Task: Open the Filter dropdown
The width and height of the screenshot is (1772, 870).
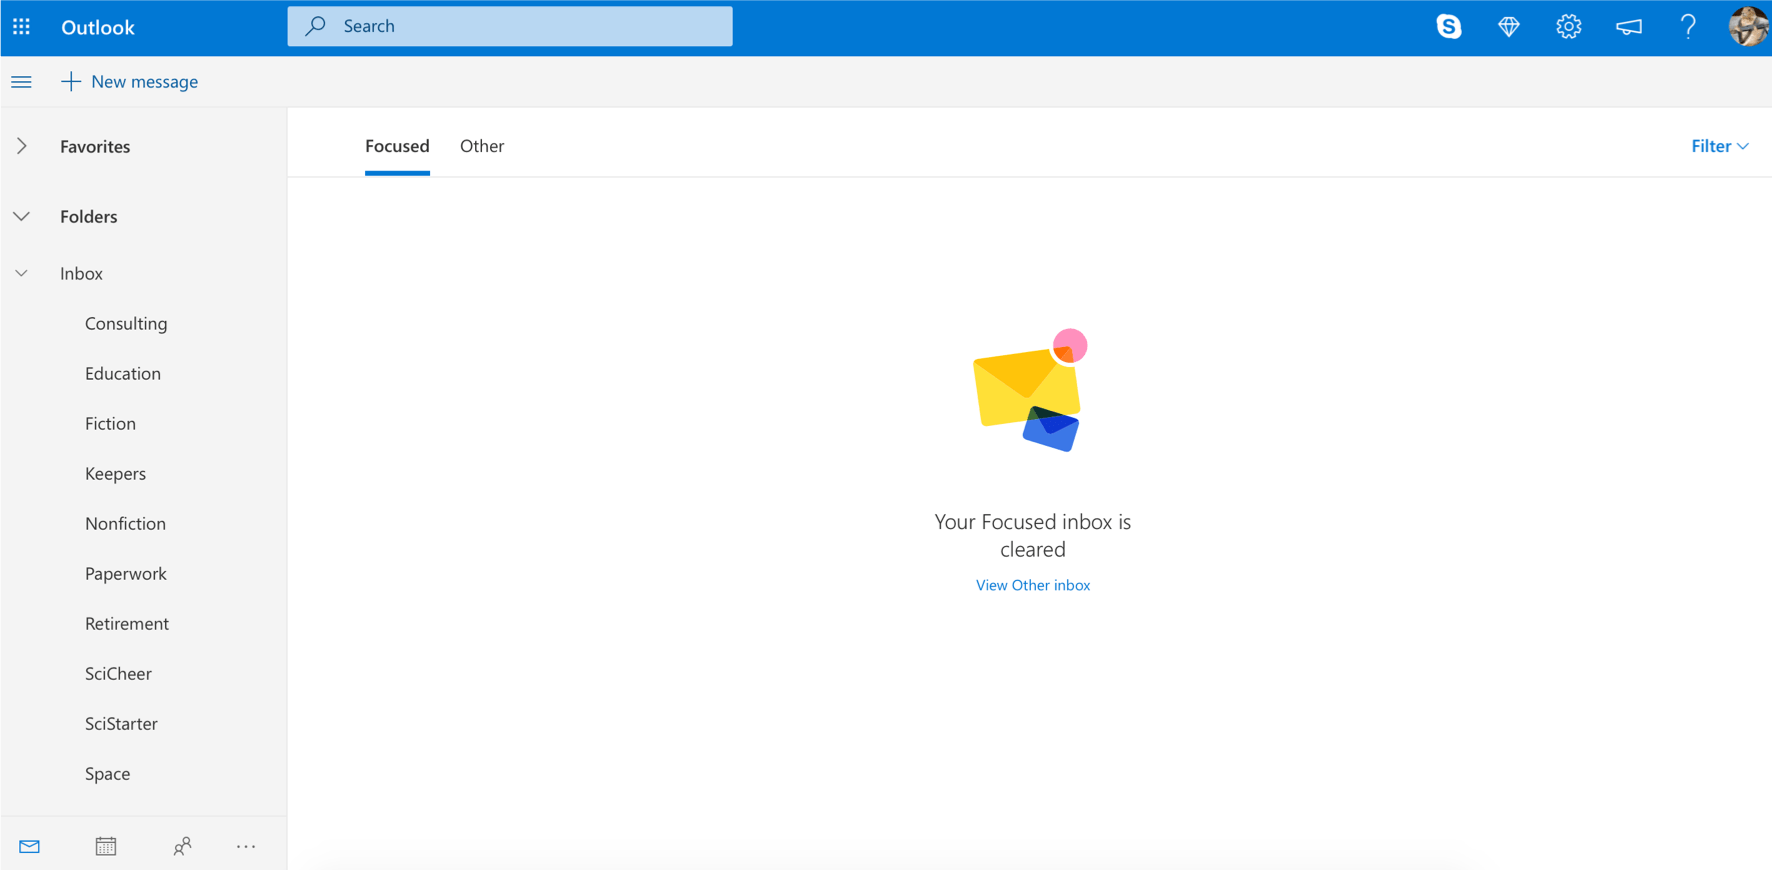Action: pyautogui.click(x=1720, y=146)
